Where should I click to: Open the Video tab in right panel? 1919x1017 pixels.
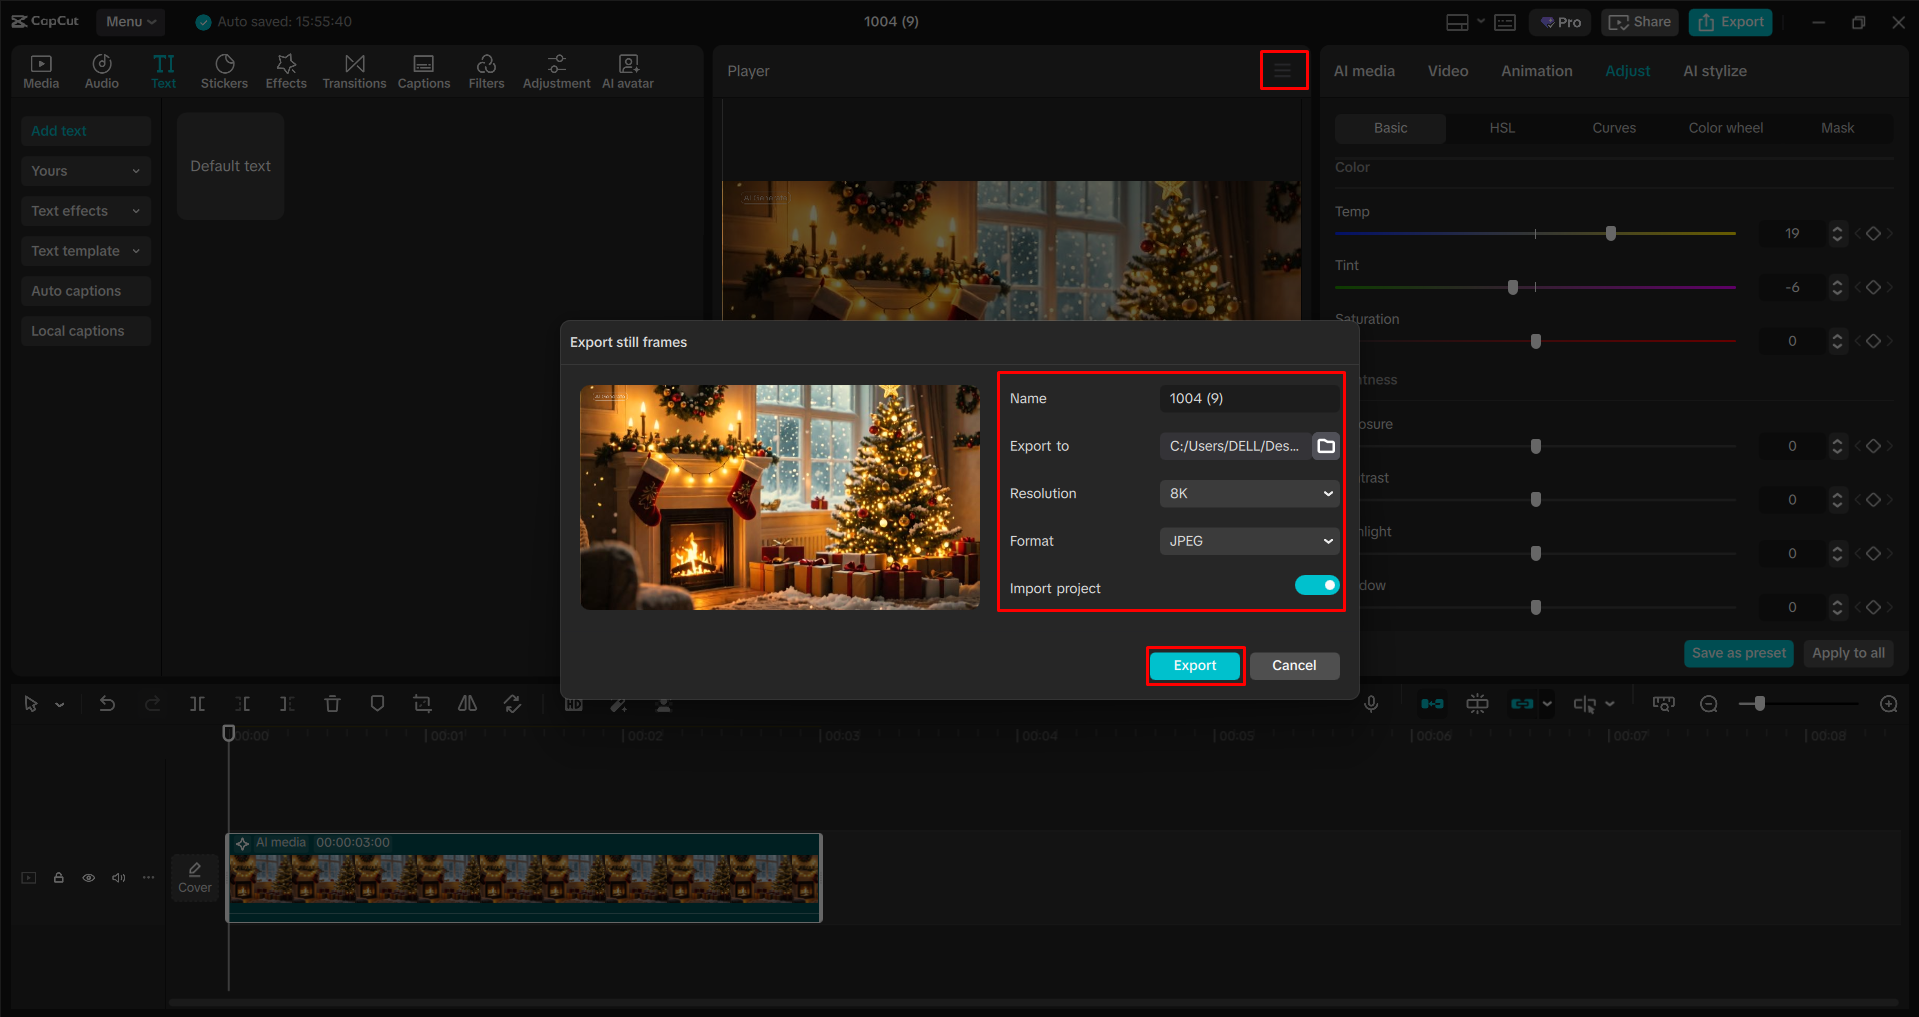[x=1447, y=70]
